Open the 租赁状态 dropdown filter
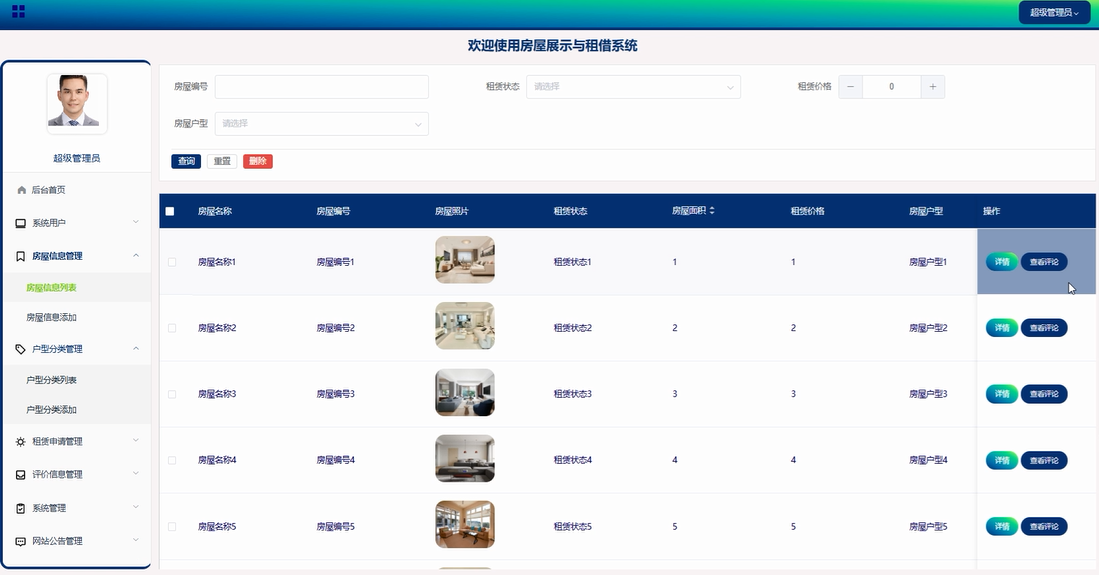The width and height of the screenshot is (1099, 575). point(633,87)
